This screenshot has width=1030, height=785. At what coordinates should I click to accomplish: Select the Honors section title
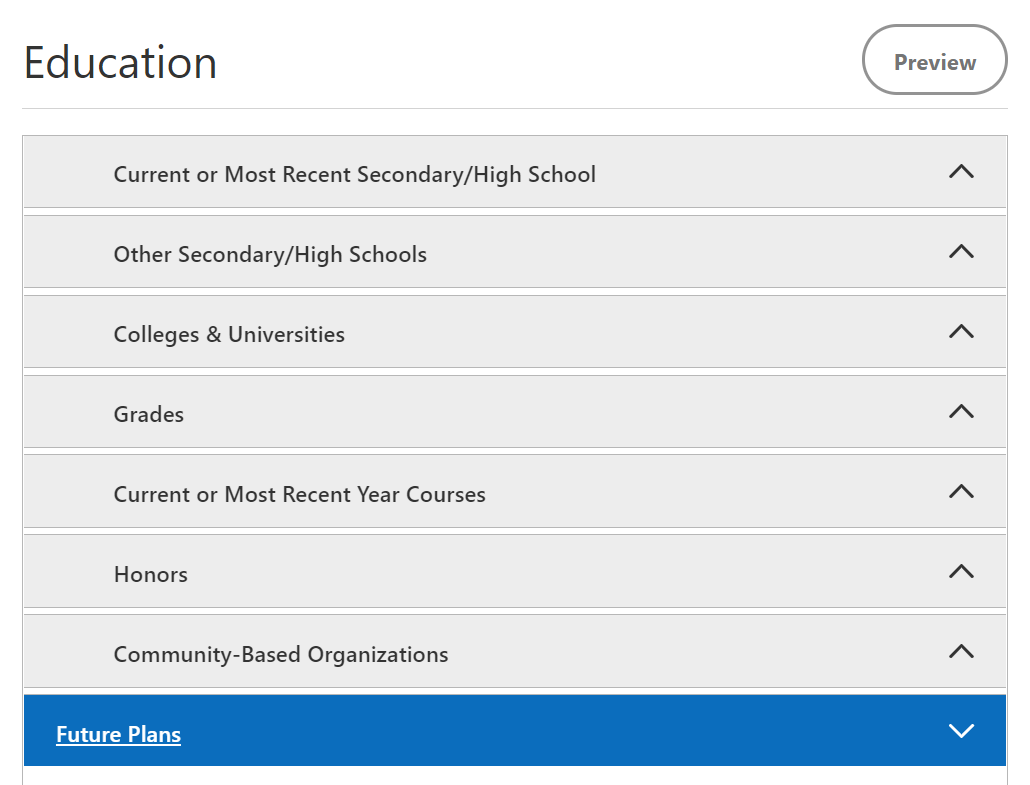[x=151, y=574]
